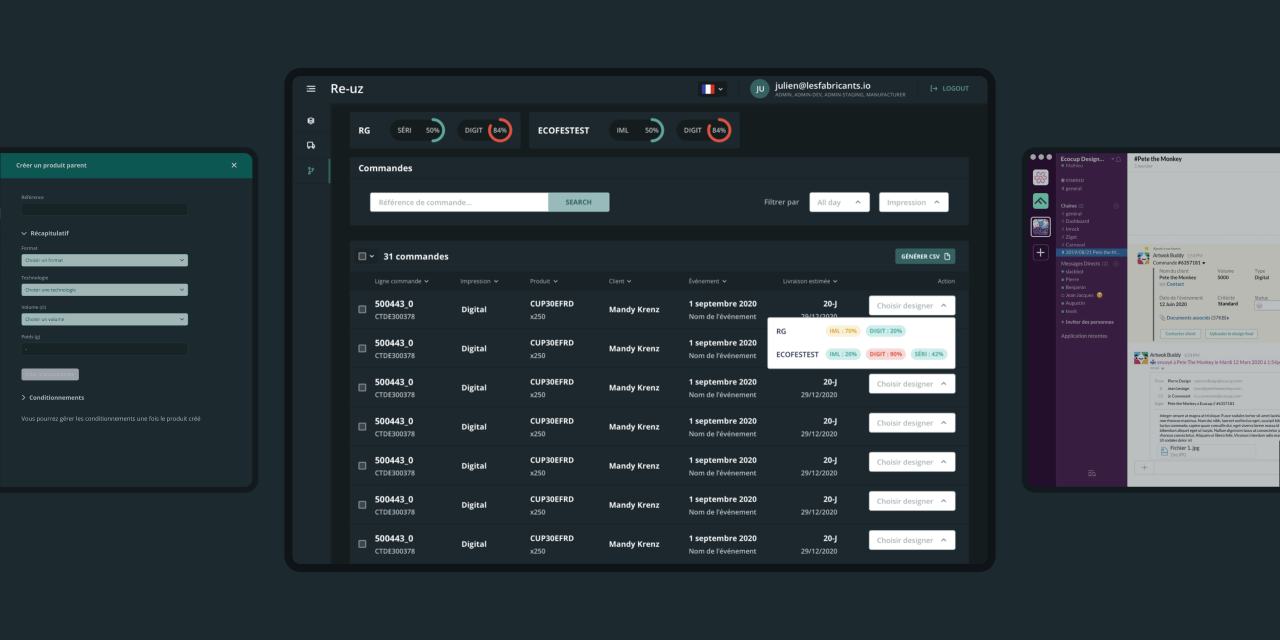Image resolution: width=1280 pixels, height=640 pixels.
Task: Click the ECOFESTEST DIGIT 84% progress gauge
Action: (x=705, y=131)
